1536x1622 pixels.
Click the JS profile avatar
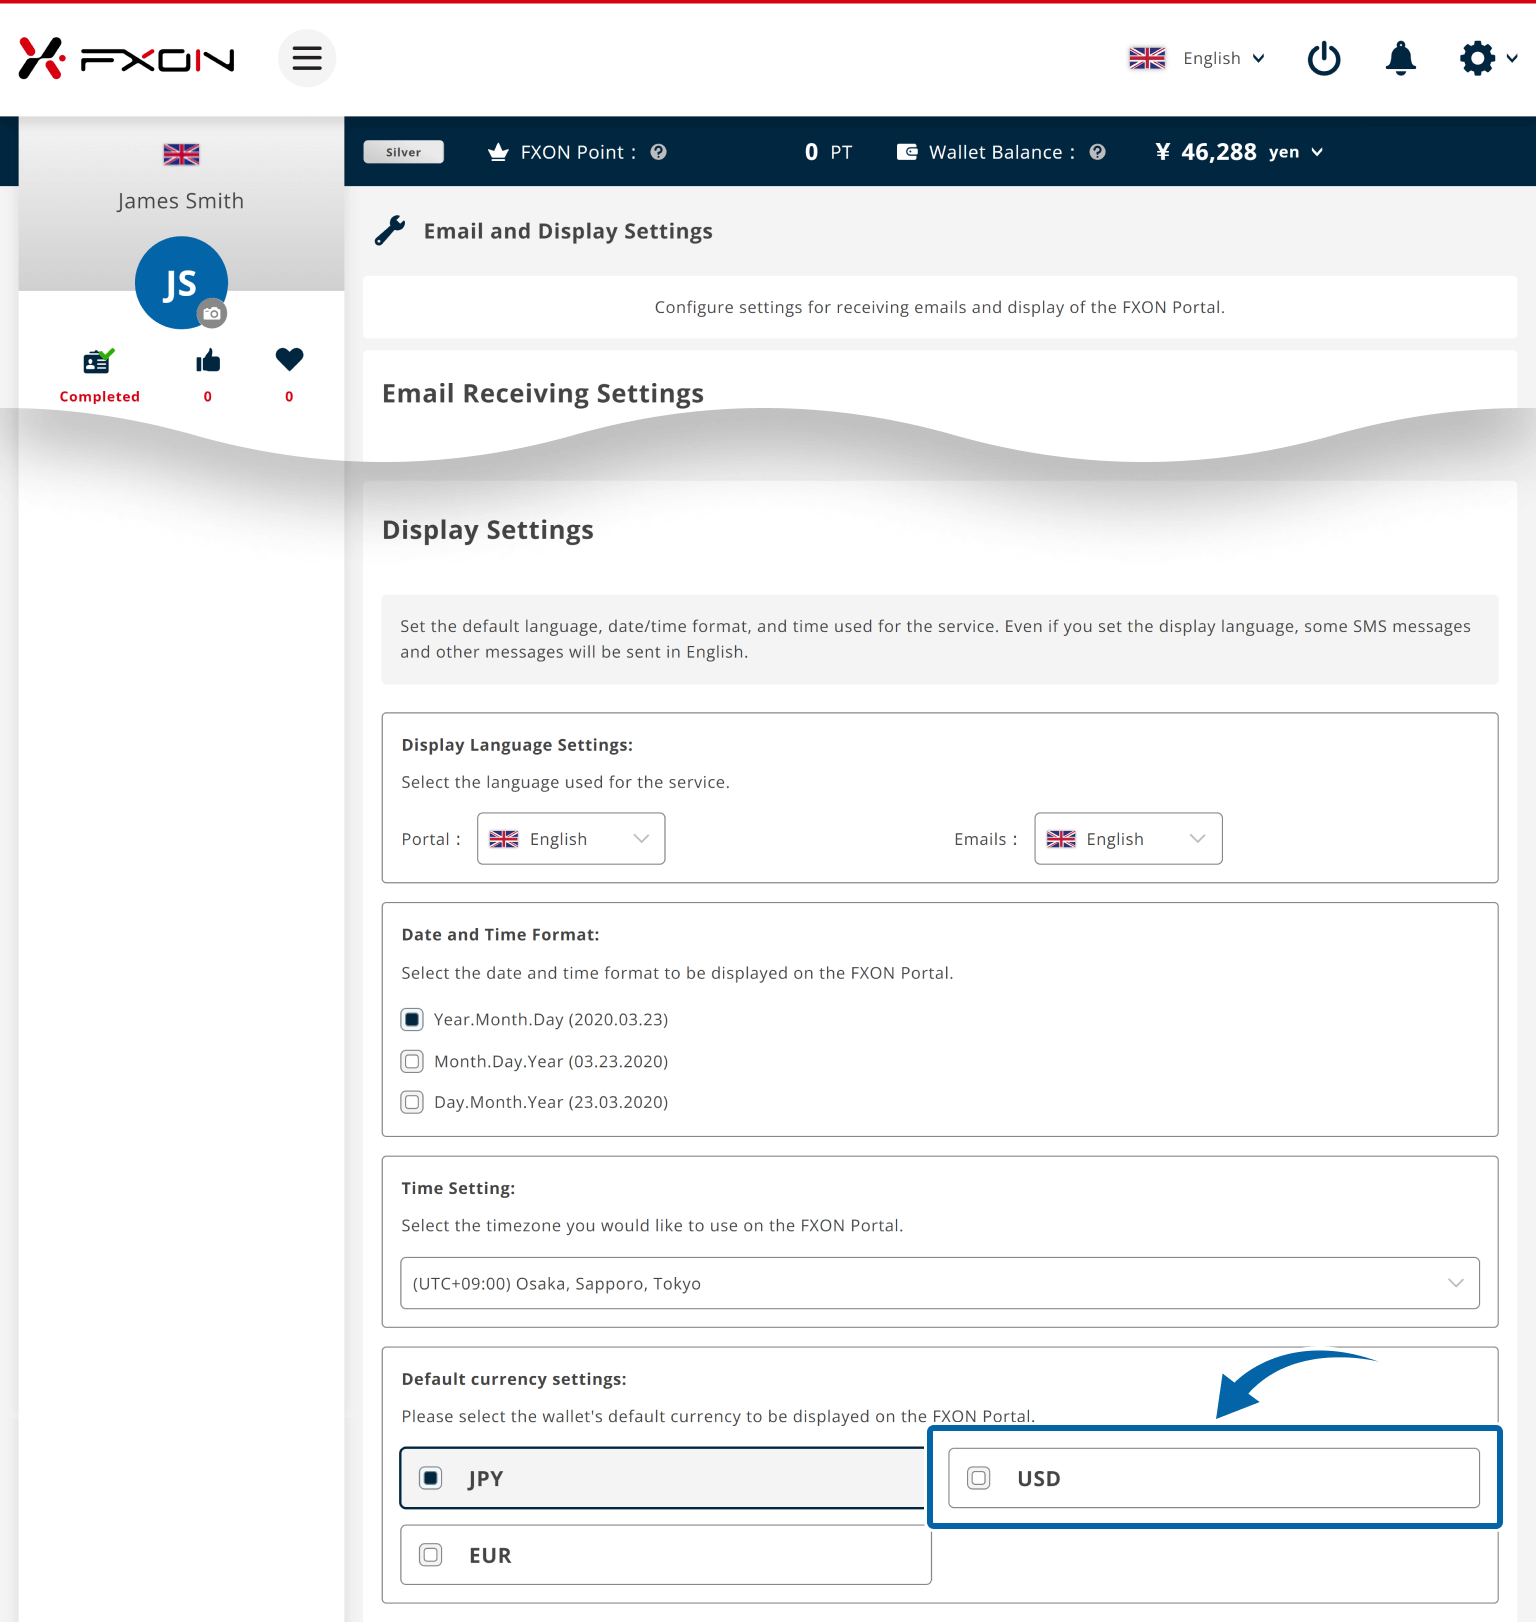[181, 283]
